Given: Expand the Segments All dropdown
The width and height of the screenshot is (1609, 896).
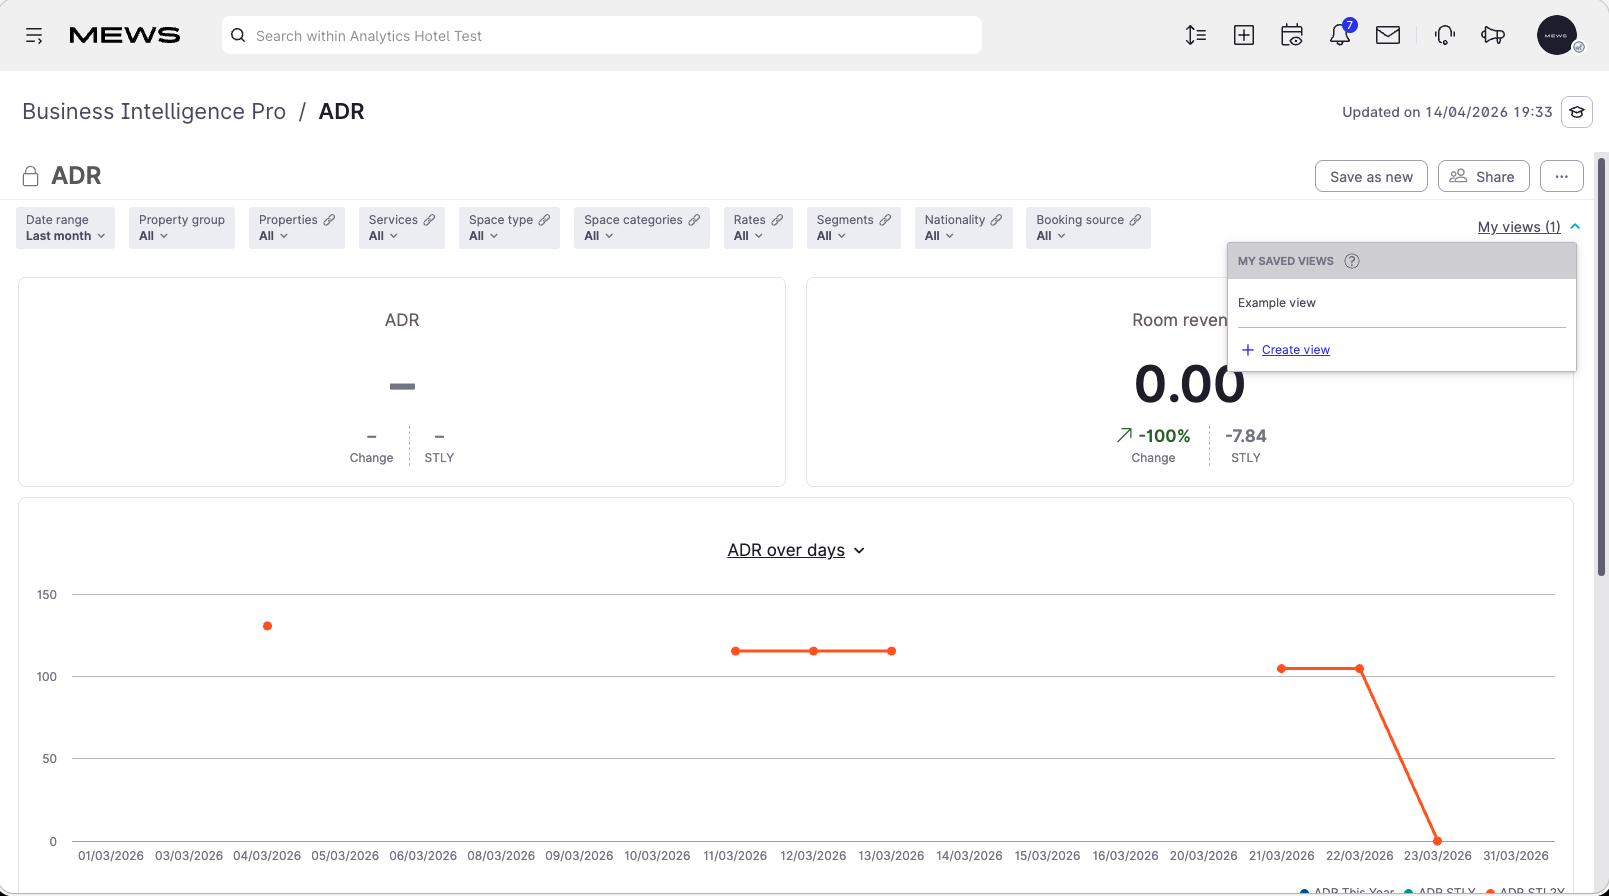Looking at the screenshot, I should tap(854, 228).
